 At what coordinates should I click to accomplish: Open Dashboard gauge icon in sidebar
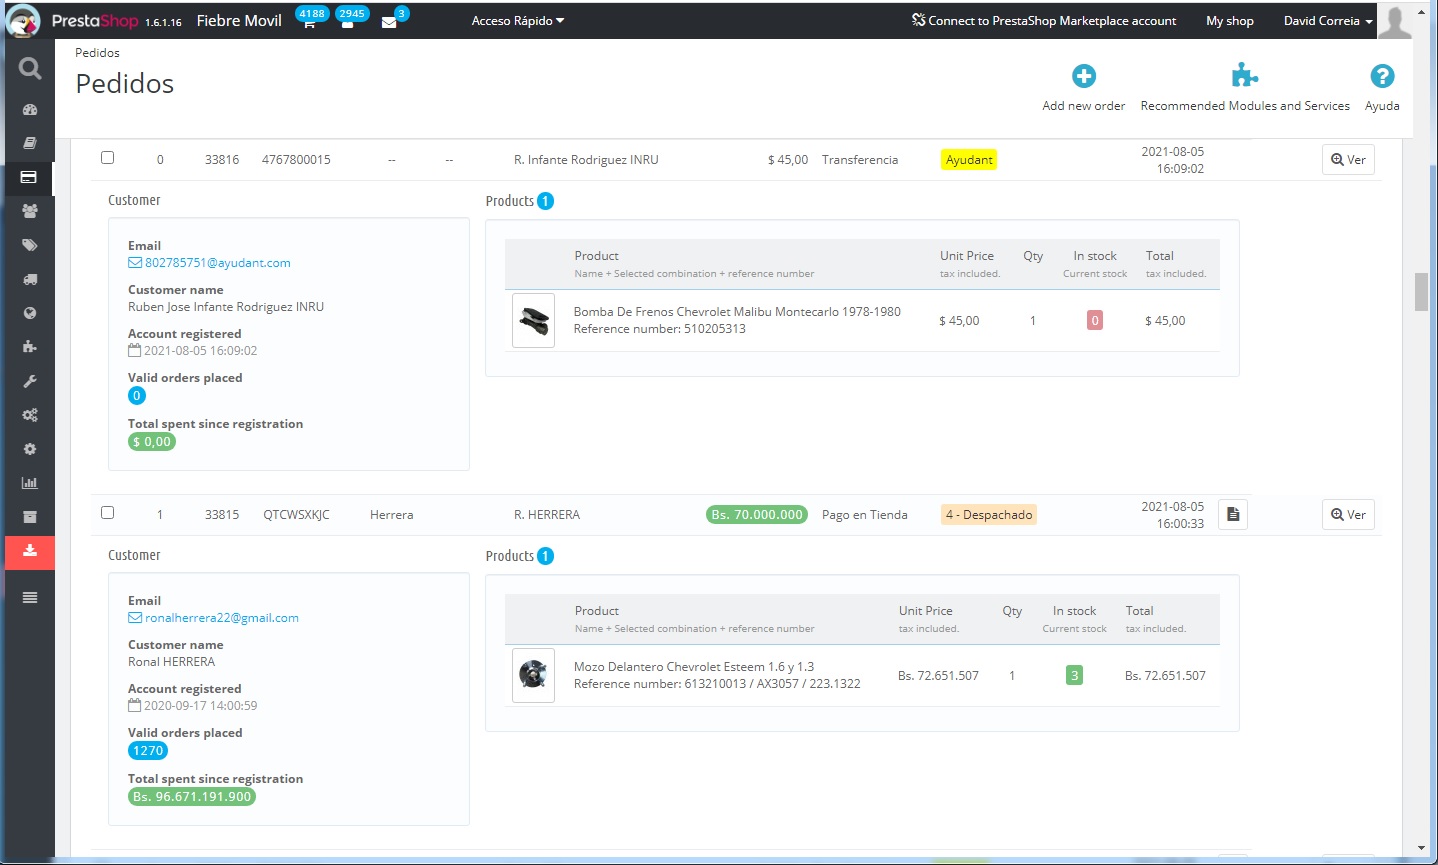click(x=30, y=110)
